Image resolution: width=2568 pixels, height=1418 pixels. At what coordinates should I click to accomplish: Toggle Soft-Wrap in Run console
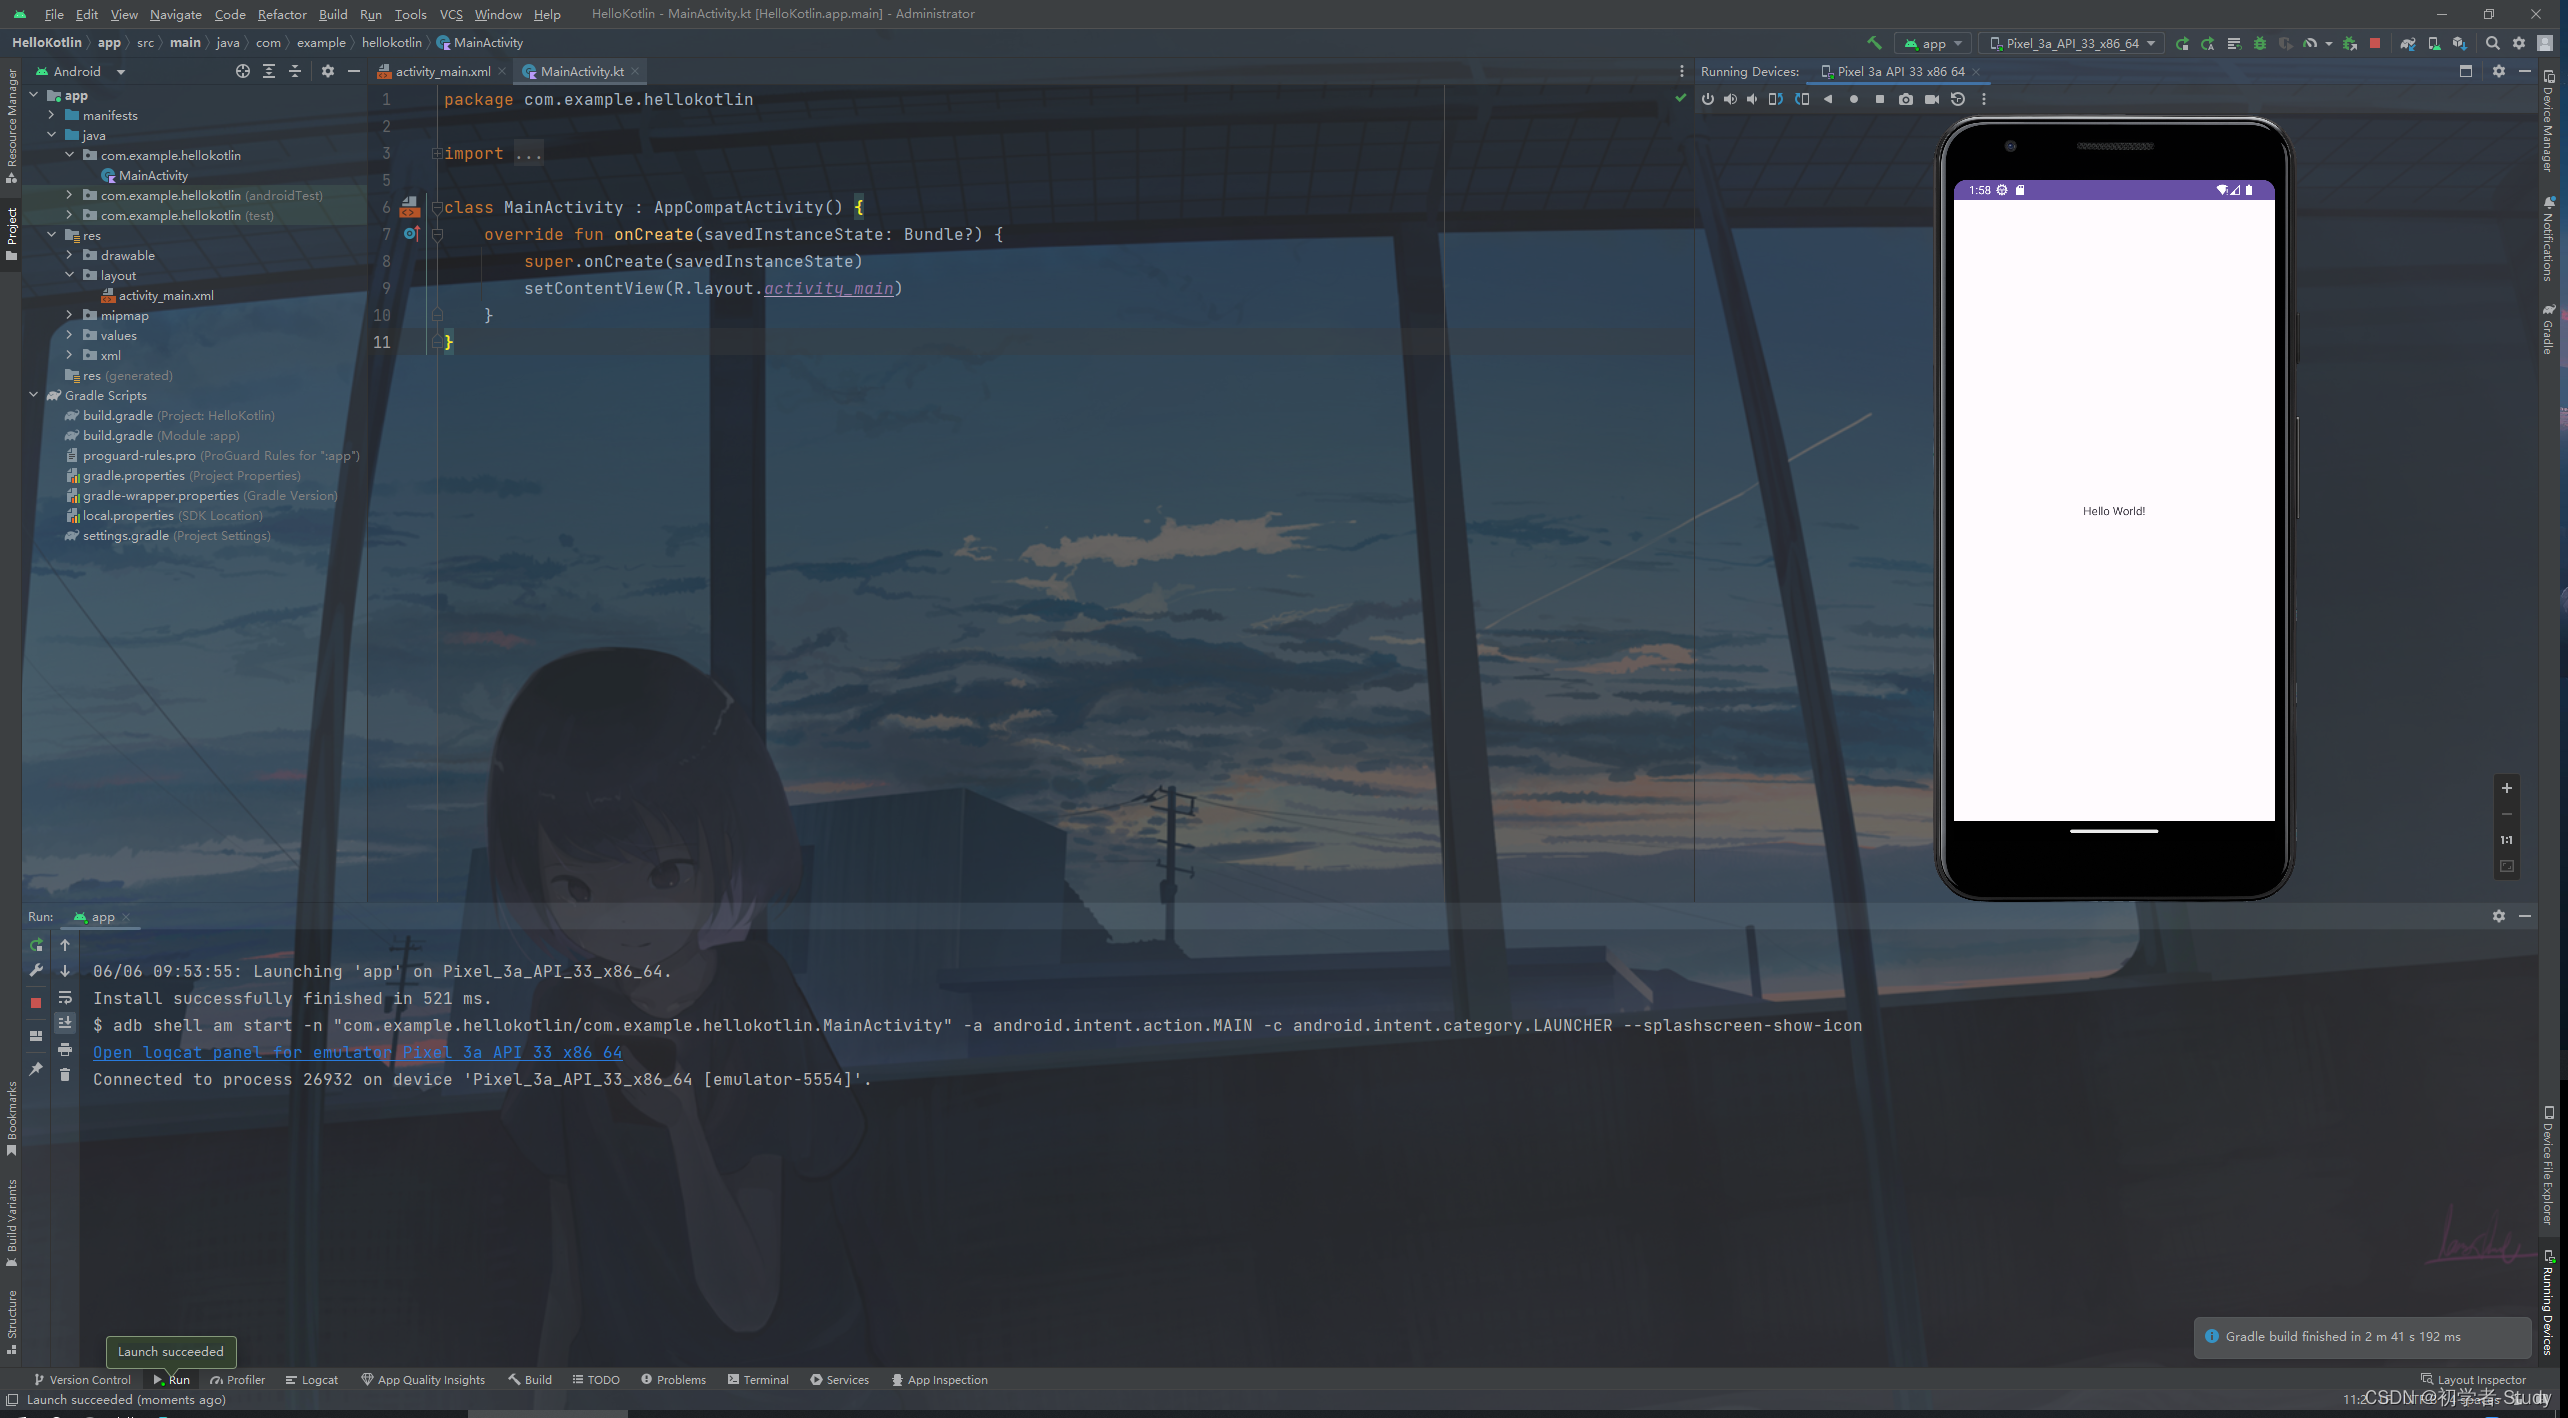coord(65,997)
